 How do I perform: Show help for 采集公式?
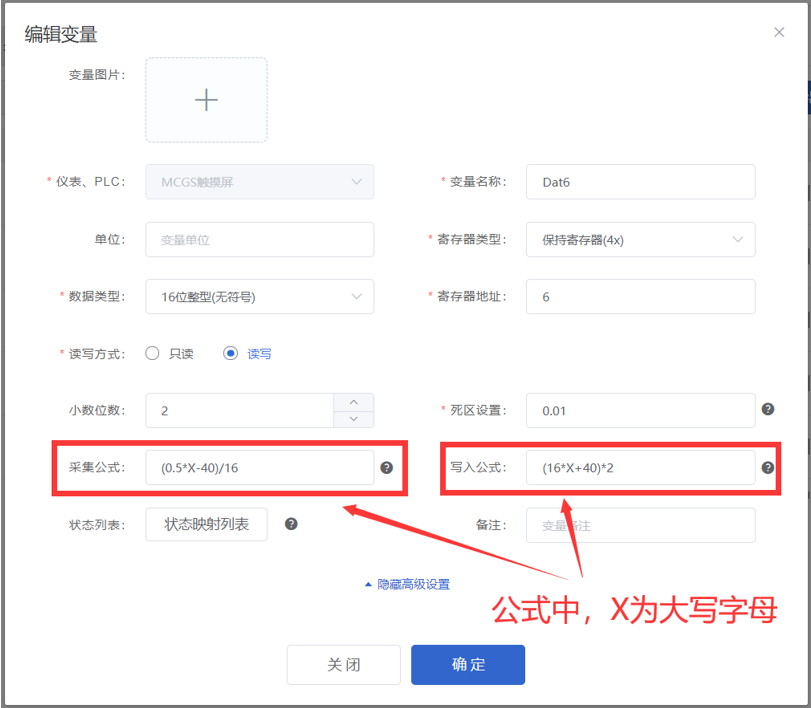[x=386, y=468]
